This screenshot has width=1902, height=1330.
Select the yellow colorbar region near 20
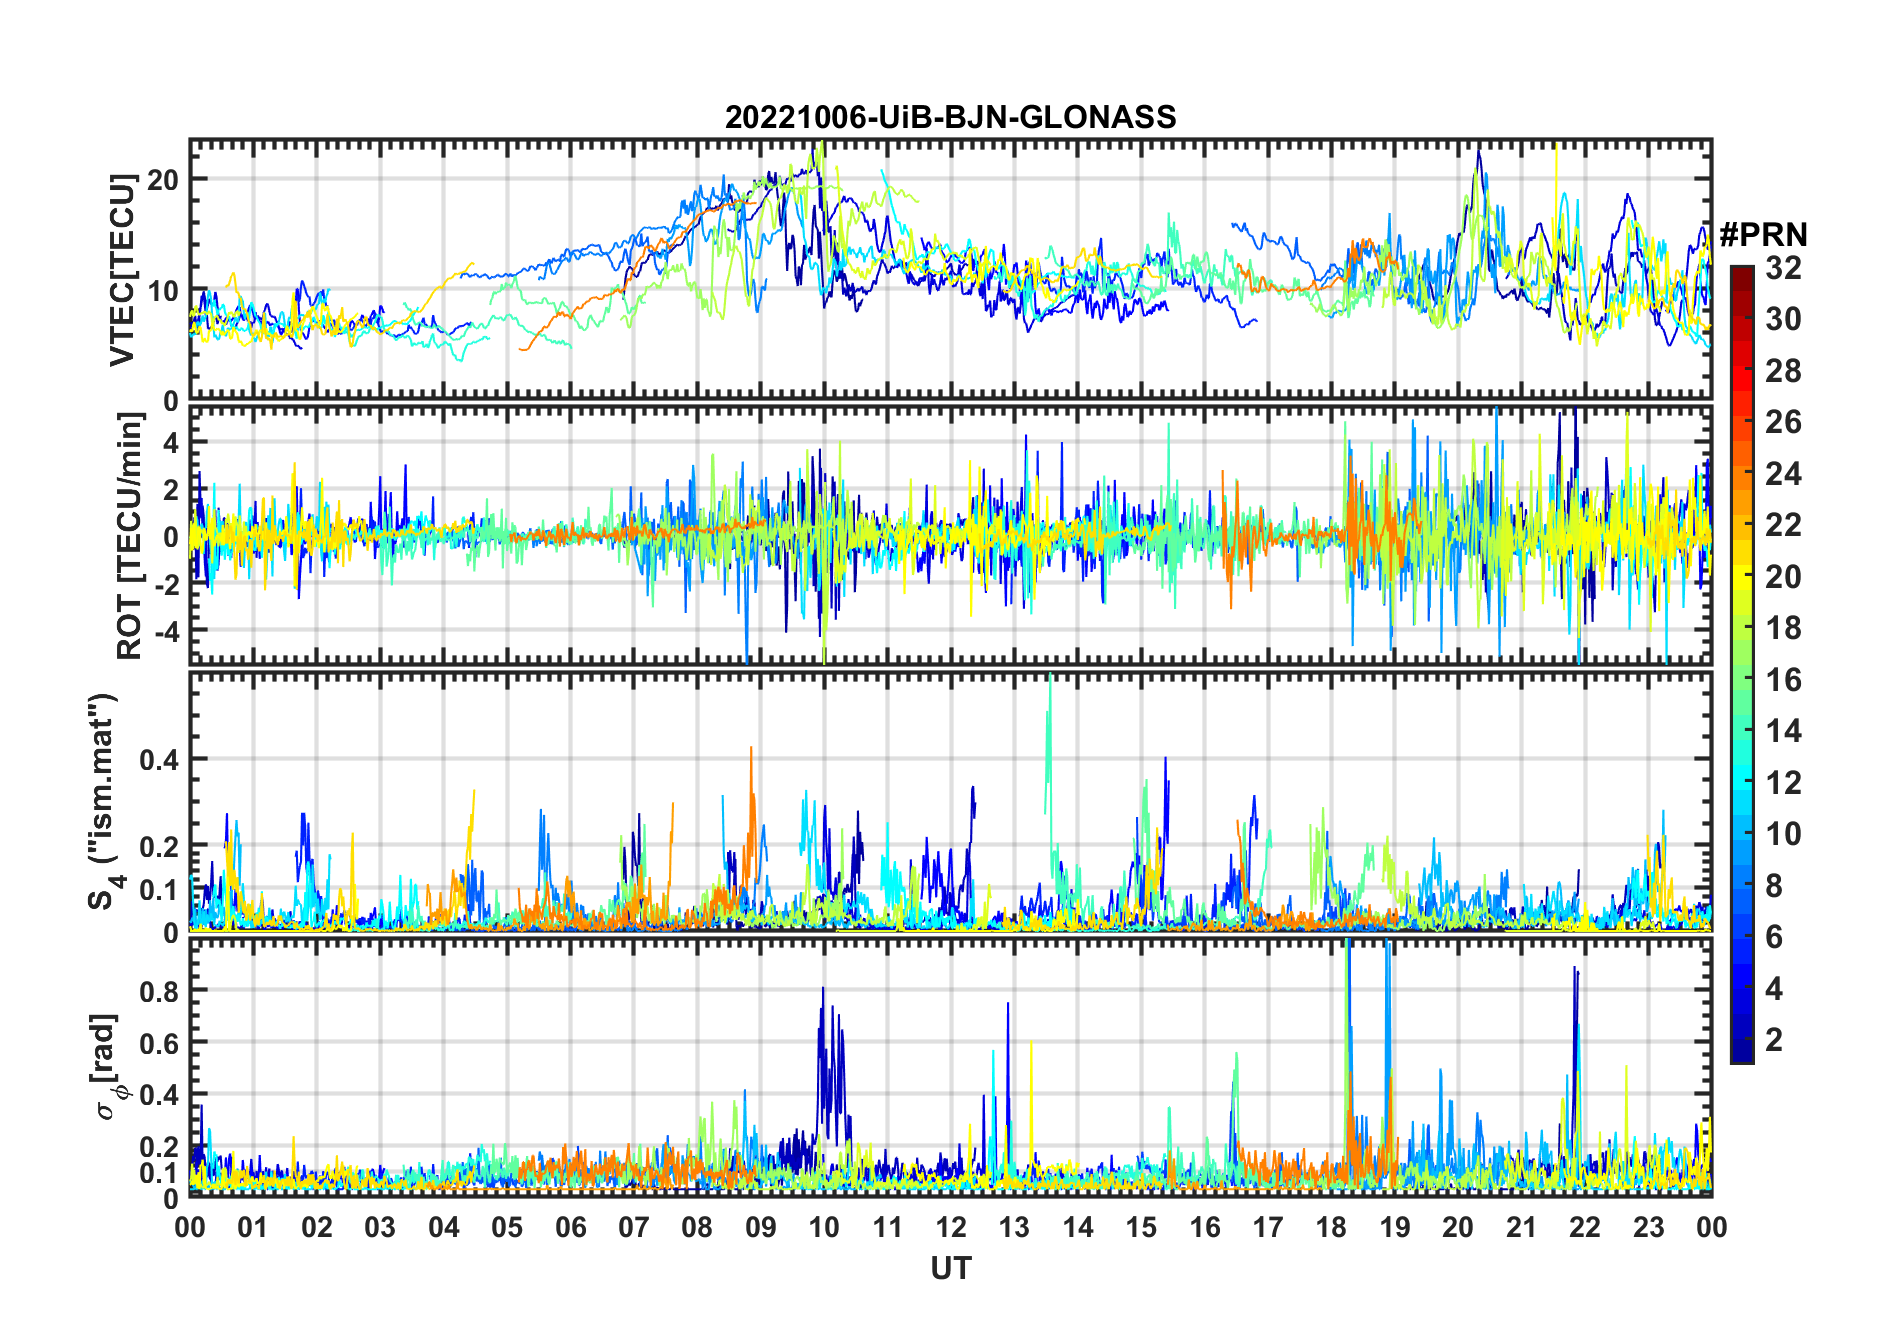[x=1742, y=576]
